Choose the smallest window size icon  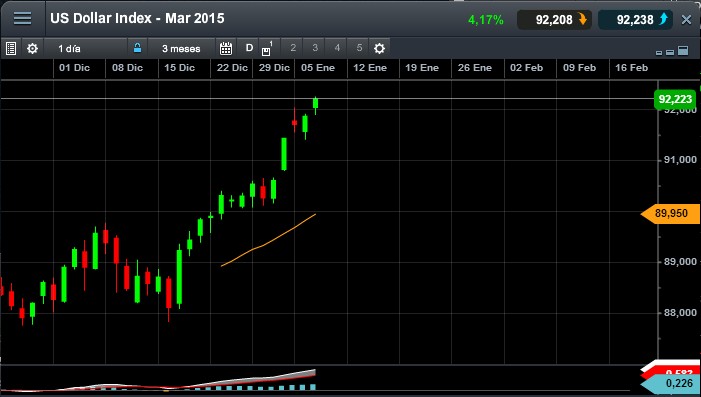(659, 53)
